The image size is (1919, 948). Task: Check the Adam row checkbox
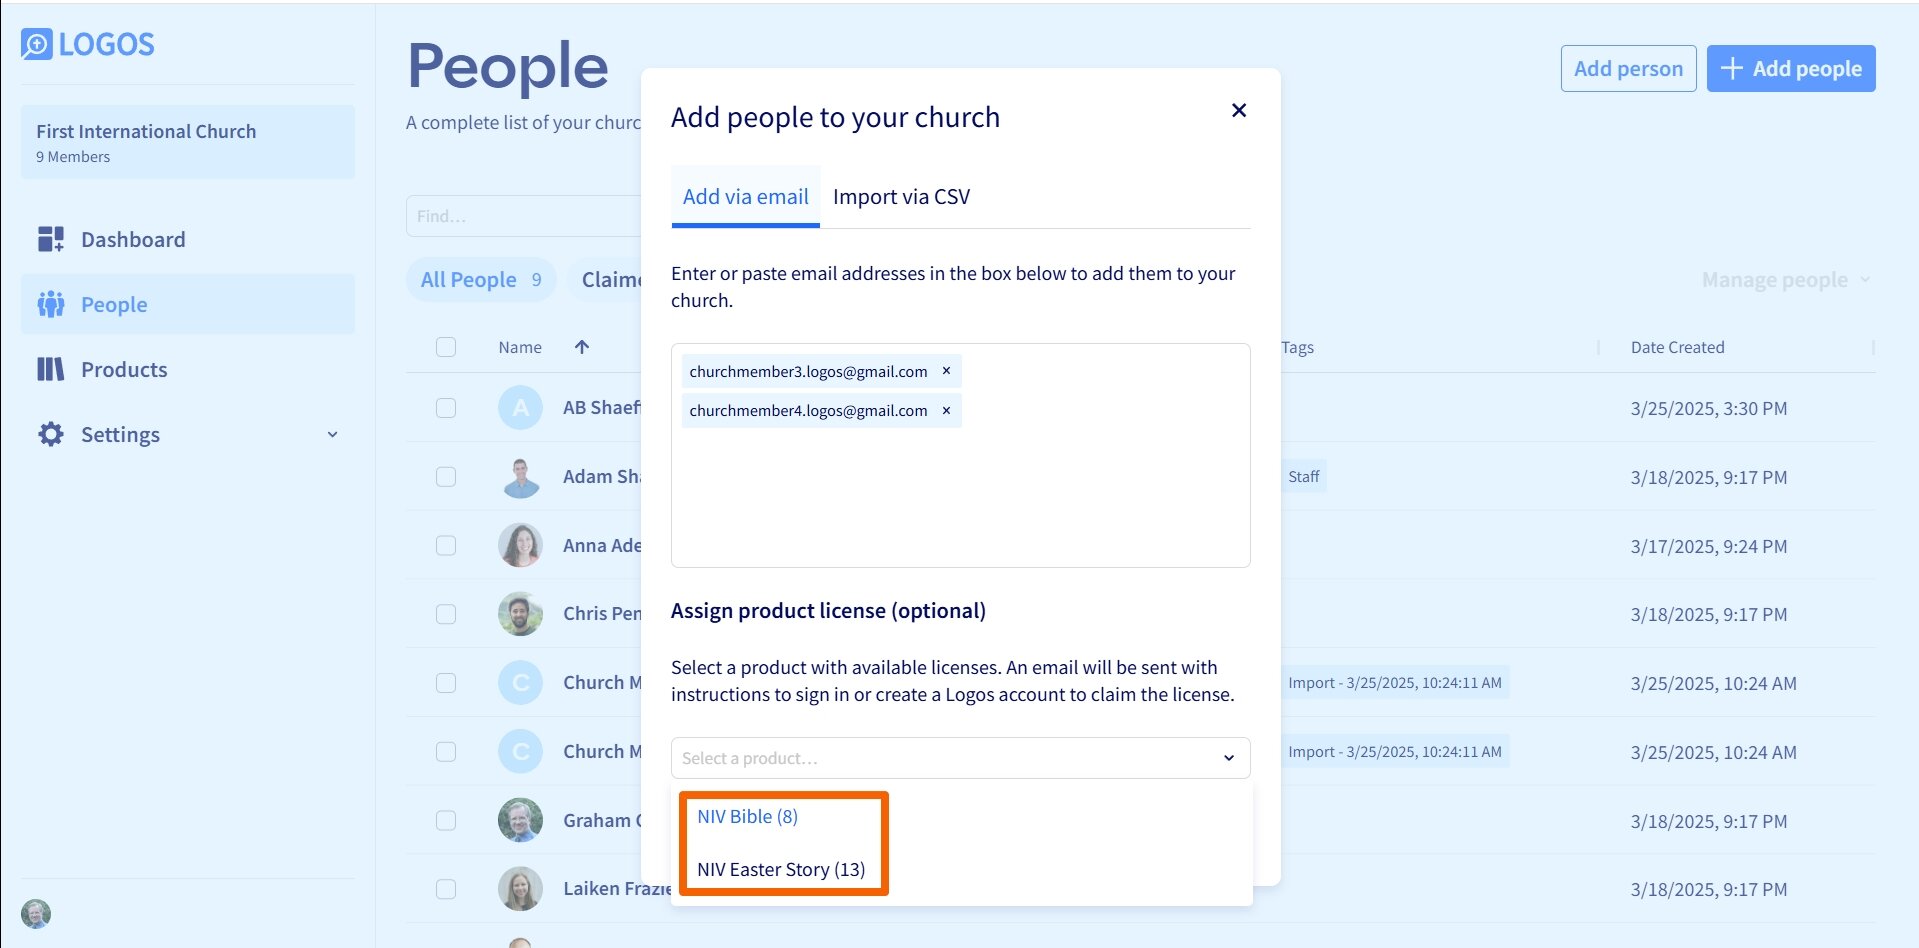coord(446,477)
